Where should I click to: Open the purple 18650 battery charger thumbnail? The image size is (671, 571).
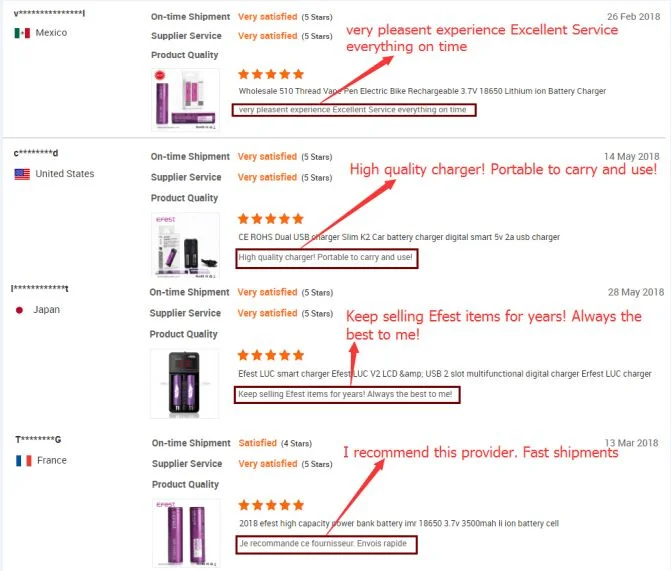point(185,99)
